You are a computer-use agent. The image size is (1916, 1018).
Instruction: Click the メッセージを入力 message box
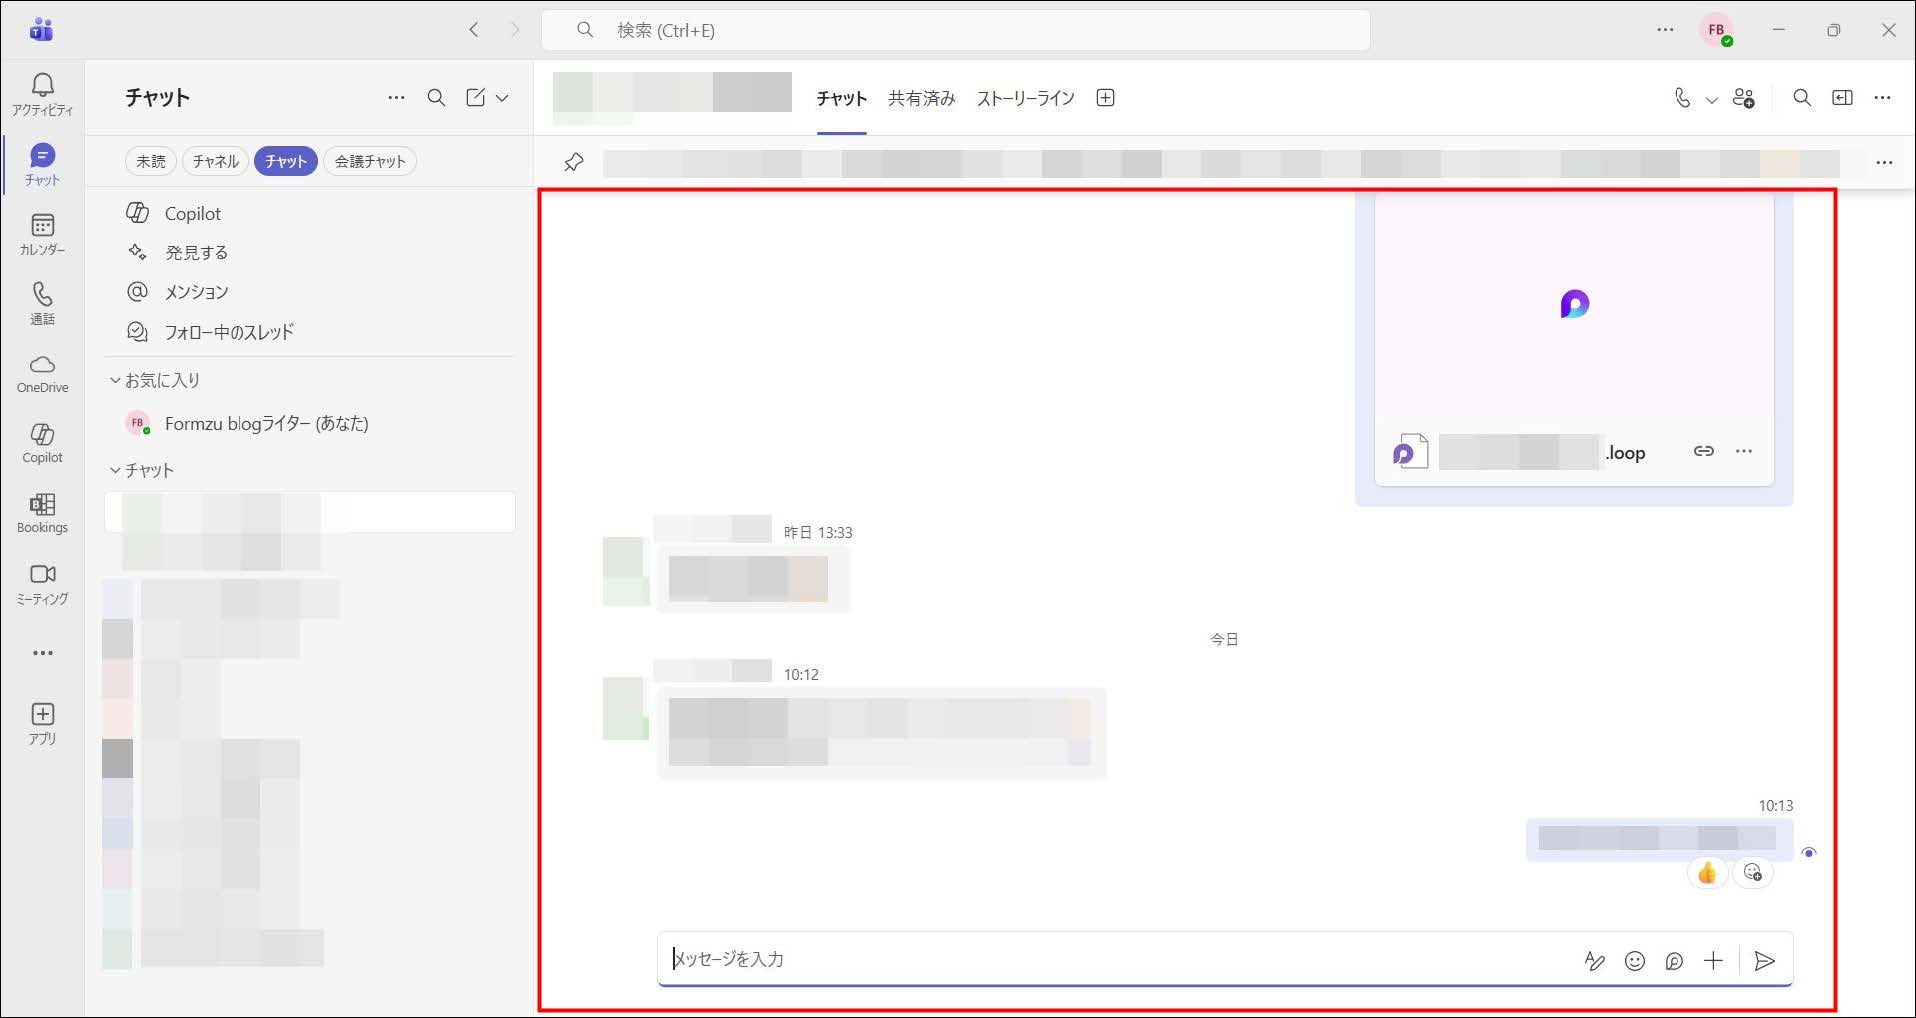click(1110, 959)
